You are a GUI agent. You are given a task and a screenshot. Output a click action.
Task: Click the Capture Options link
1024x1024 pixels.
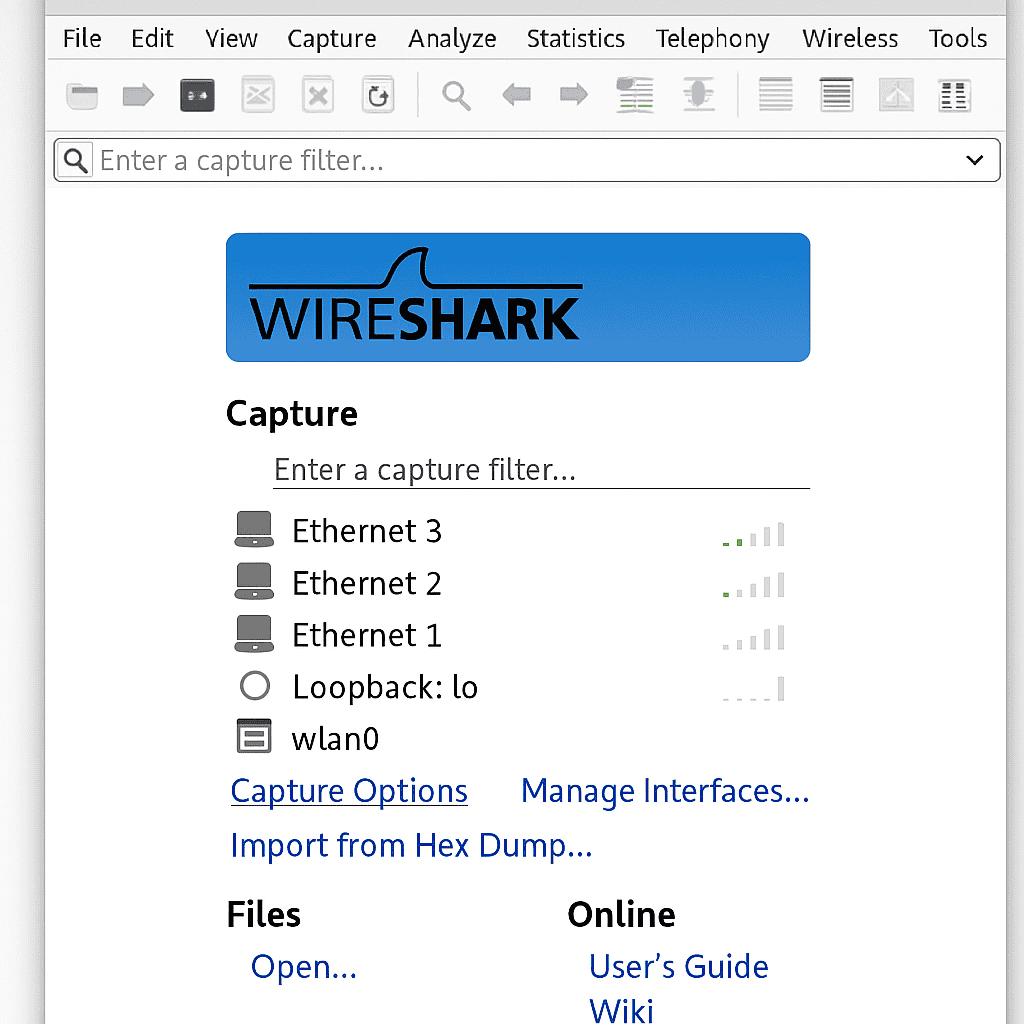point(349,791)
